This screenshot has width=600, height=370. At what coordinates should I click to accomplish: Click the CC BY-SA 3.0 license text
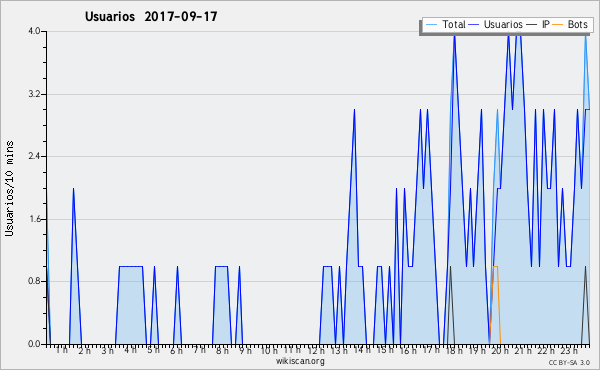(569, 362)
